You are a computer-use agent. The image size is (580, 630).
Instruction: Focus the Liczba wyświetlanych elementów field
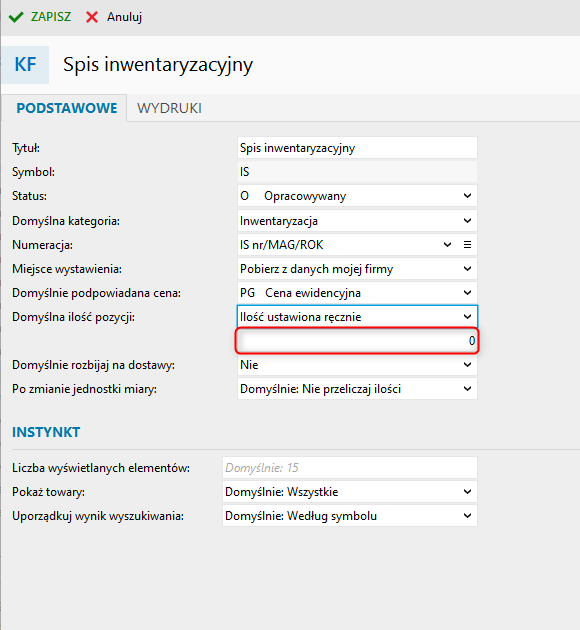350,468
